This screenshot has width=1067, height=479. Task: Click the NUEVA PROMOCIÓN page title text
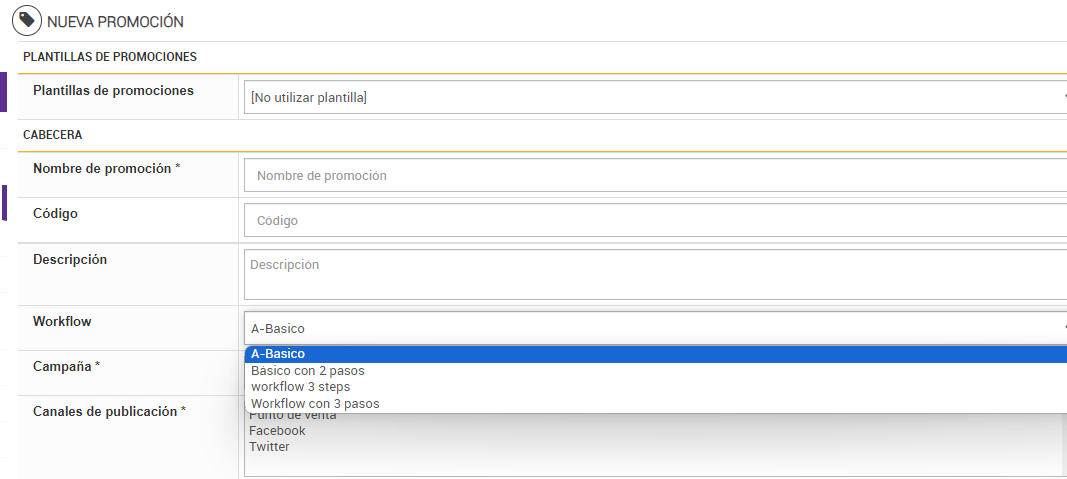(115, 21)
